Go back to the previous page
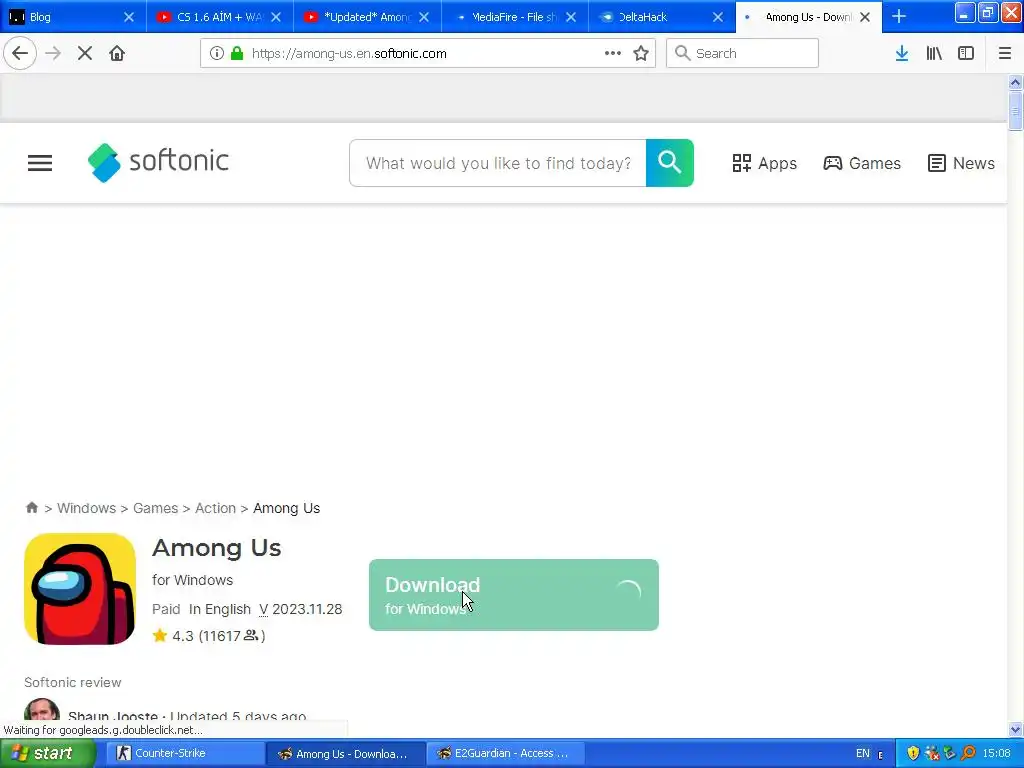1024x768 pixels. pyautogui.click(x=20, y=53)
